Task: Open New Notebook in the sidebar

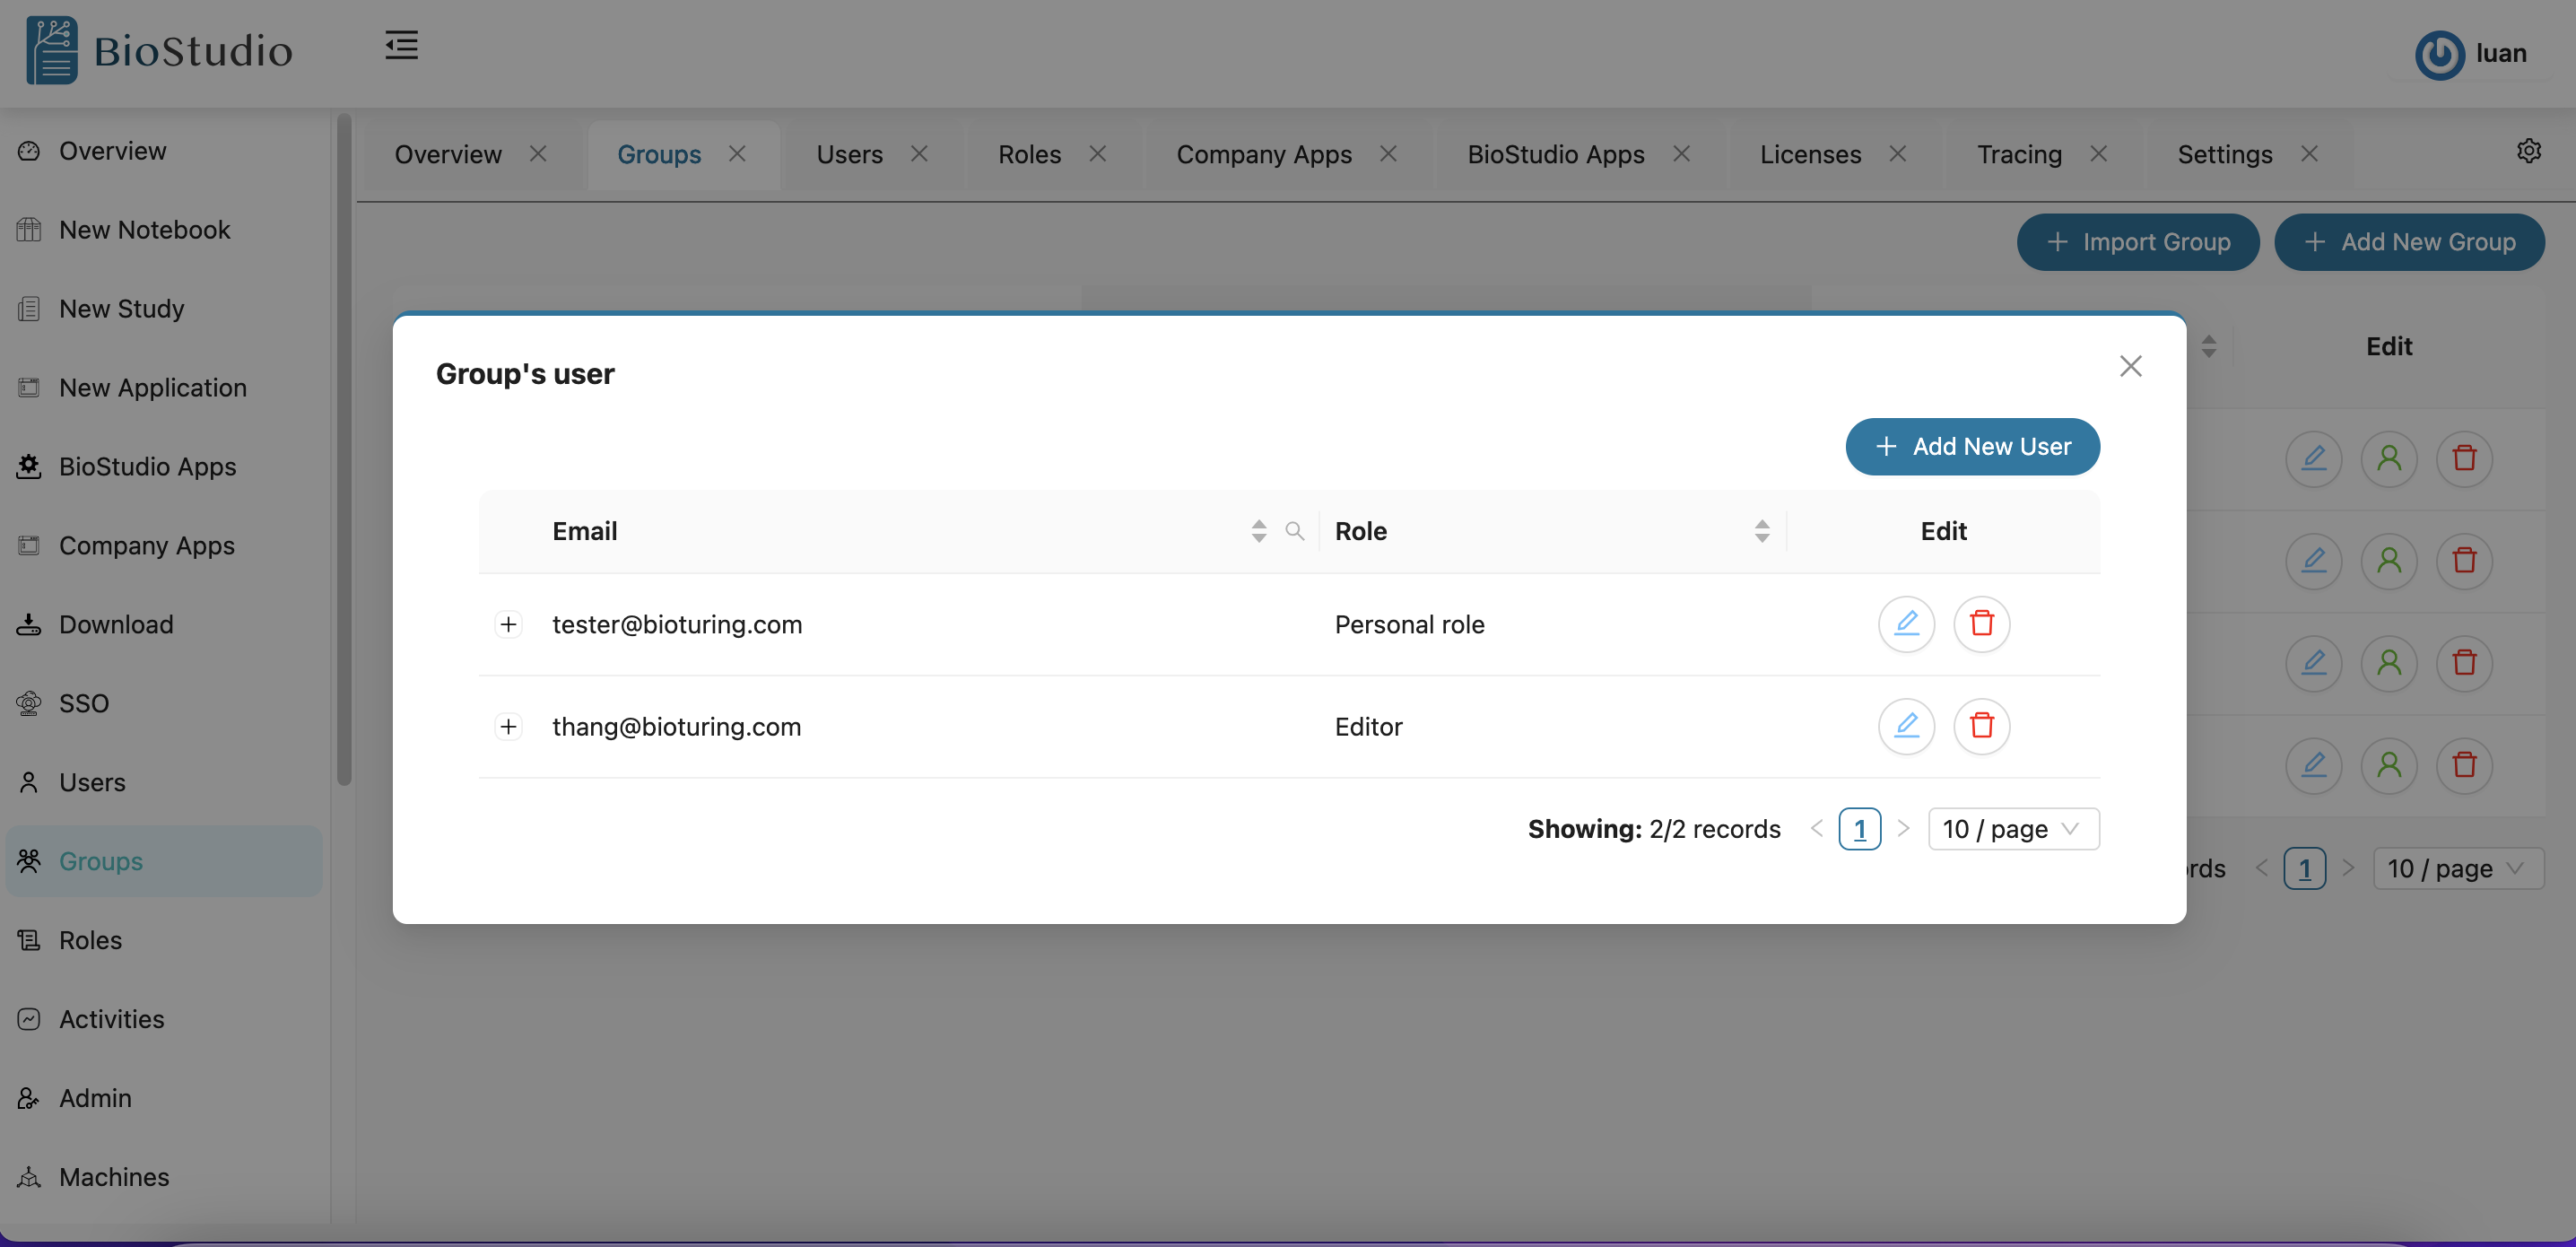Action: coord(164,230)
